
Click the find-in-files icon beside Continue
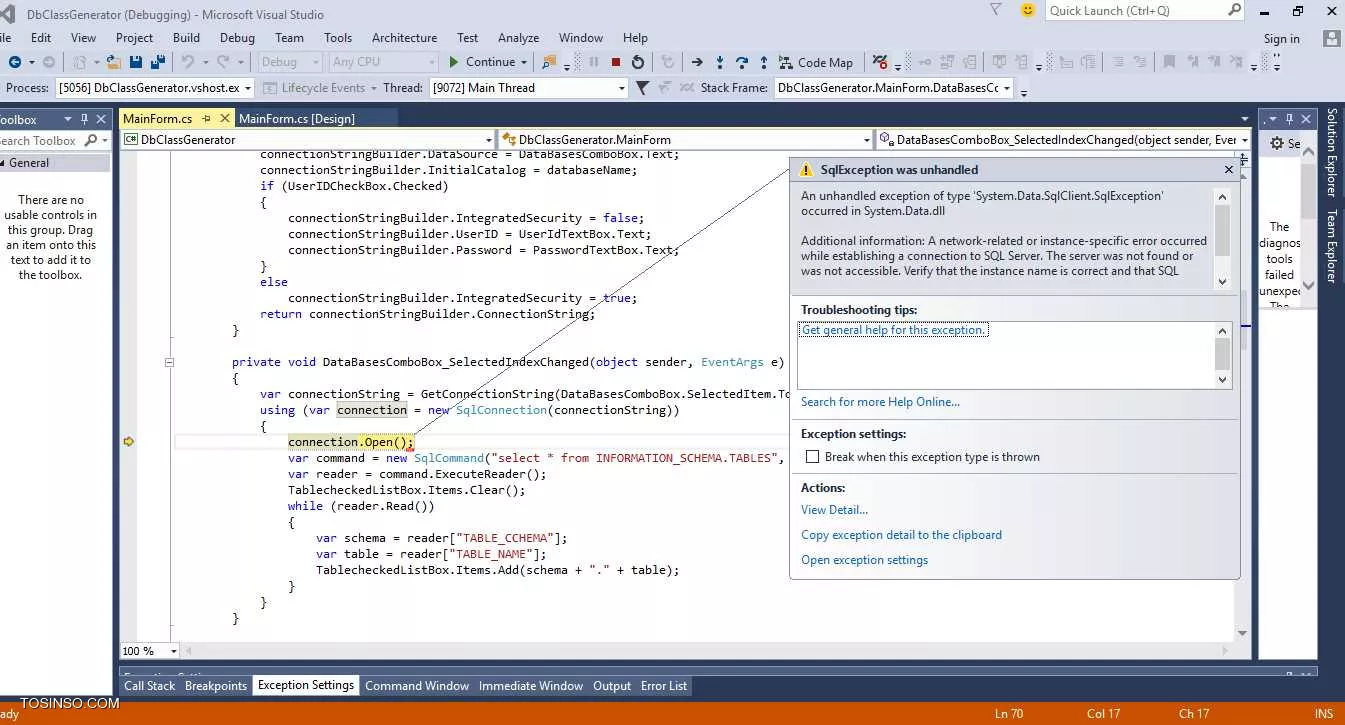tap(548, 62)
